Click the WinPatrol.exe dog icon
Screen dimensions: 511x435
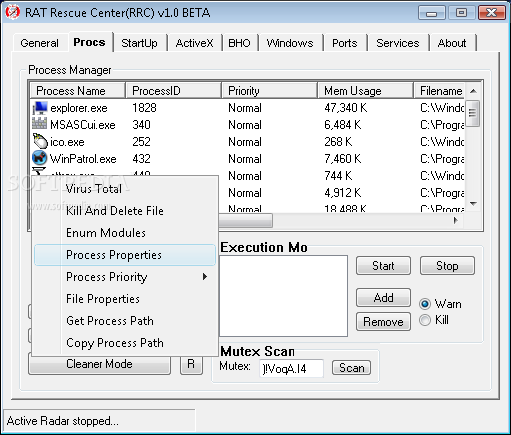pyautogui.click(x=40, y=158)
